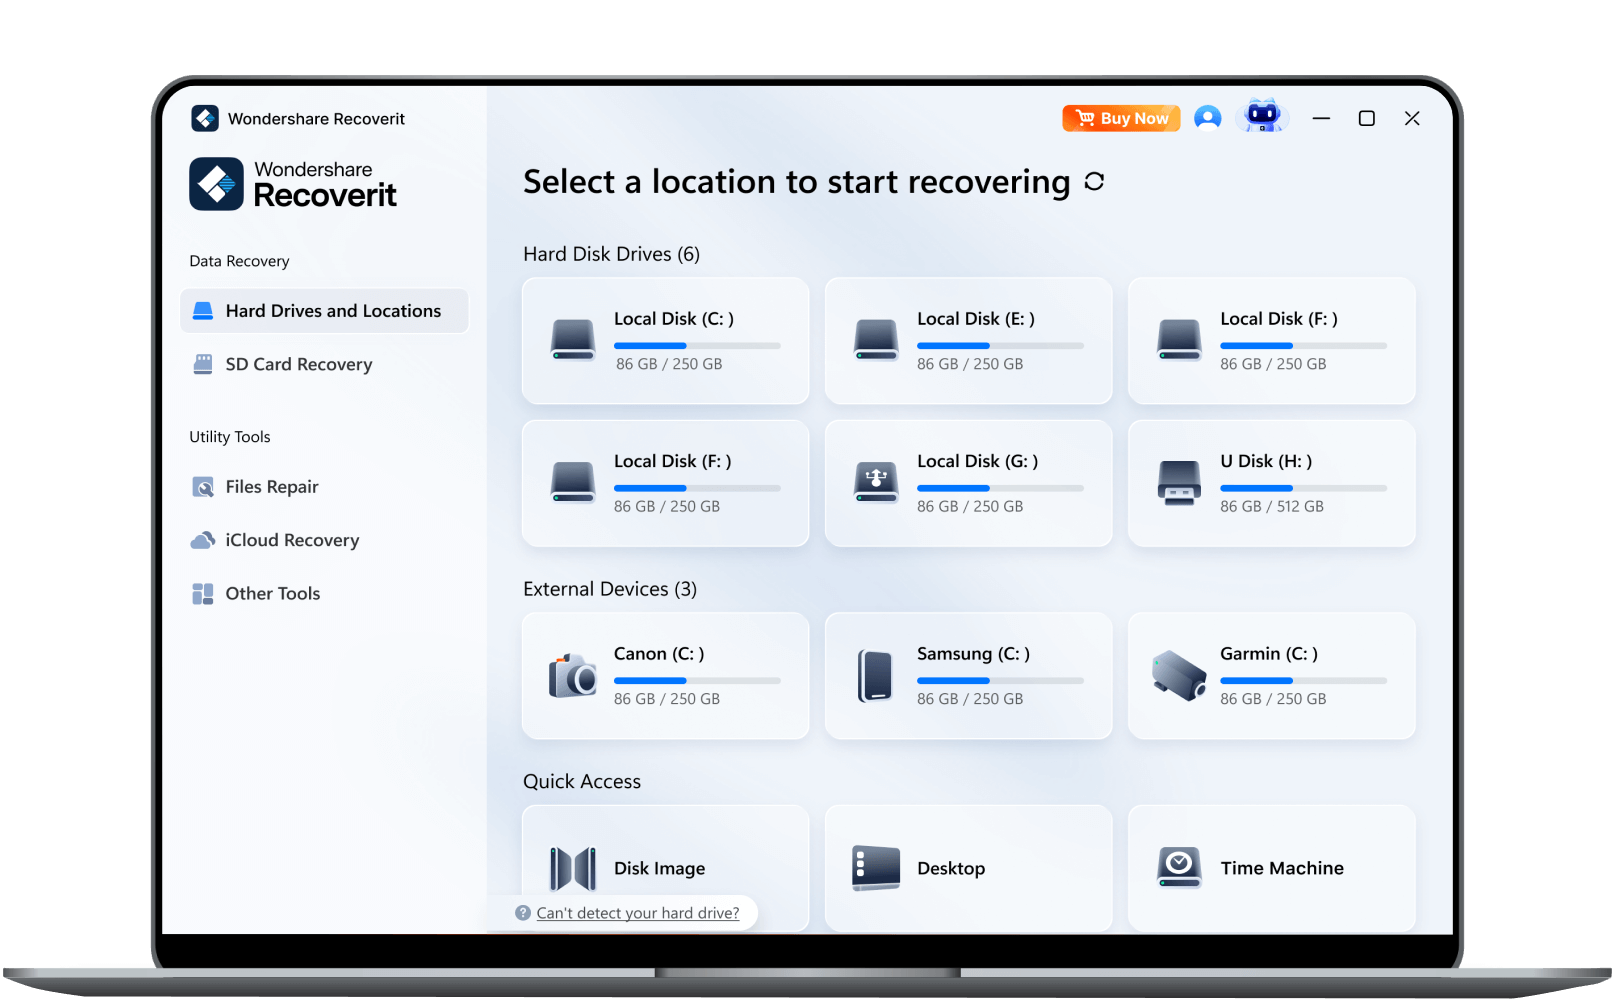Click the Disk Image icon
Screen dimensions: 1613x999
[x=573, y=868]
